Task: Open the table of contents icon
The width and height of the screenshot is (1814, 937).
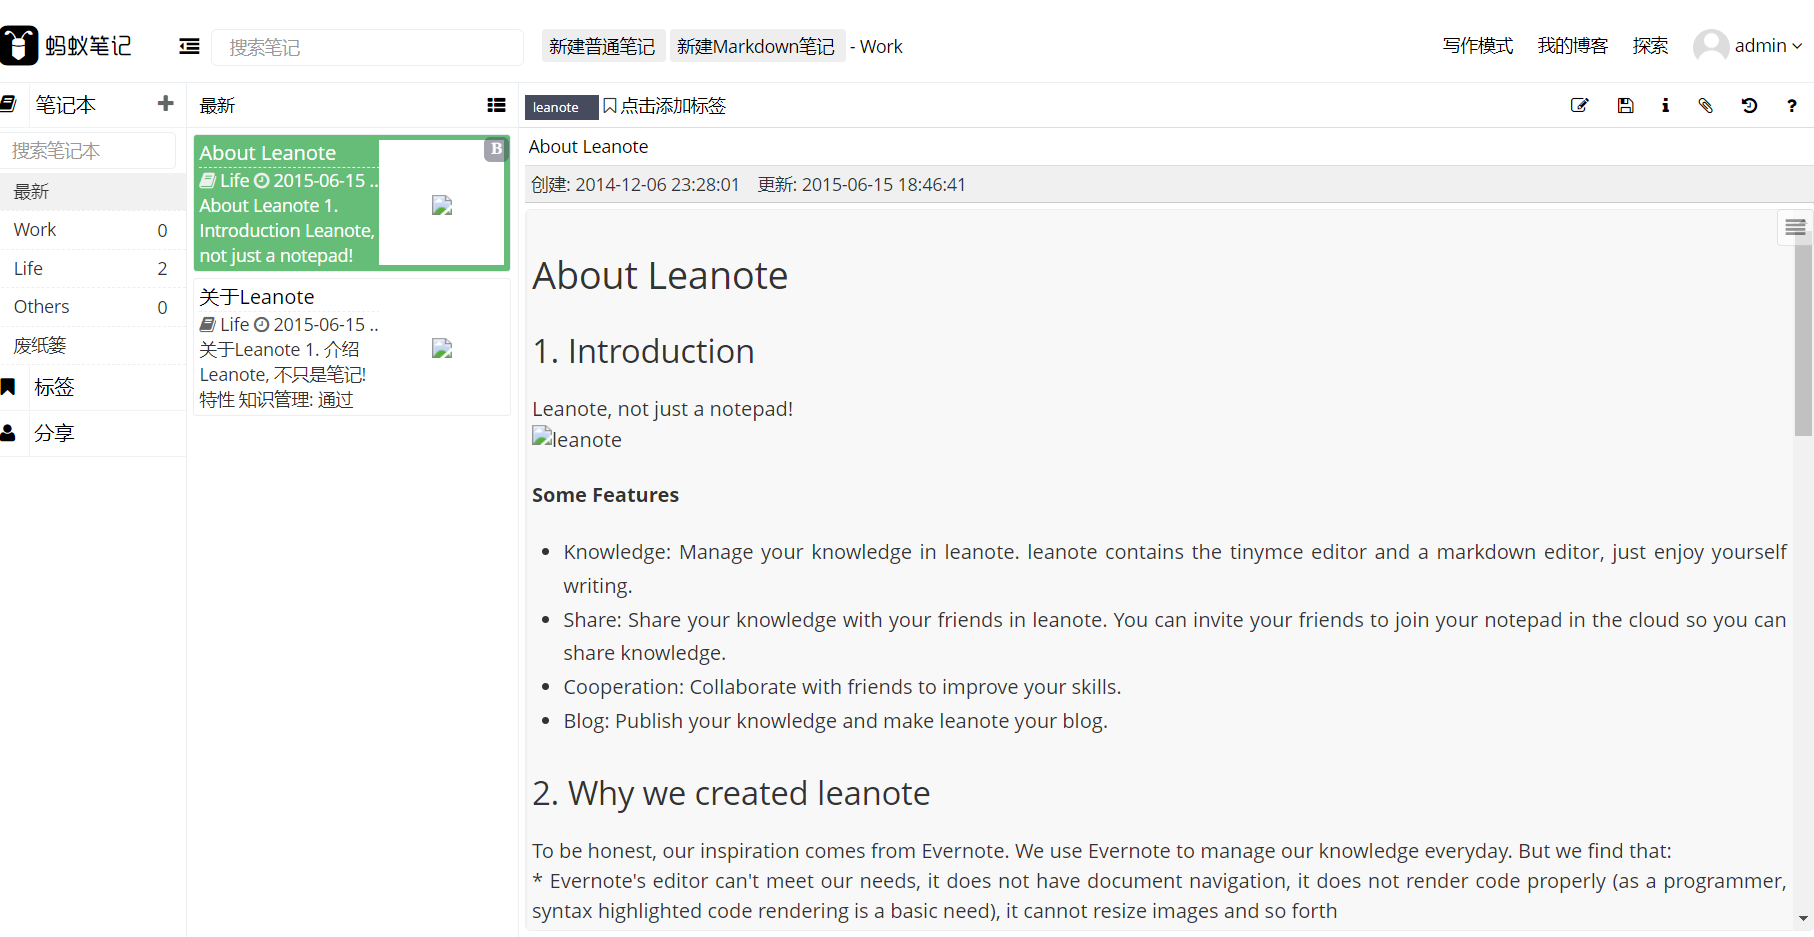Action: tap(1795, 228)
